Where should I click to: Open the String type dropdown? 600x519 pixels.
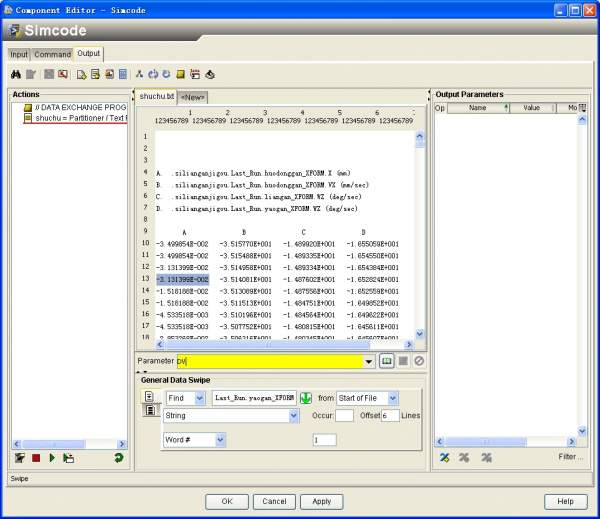[x=293, y=416]
